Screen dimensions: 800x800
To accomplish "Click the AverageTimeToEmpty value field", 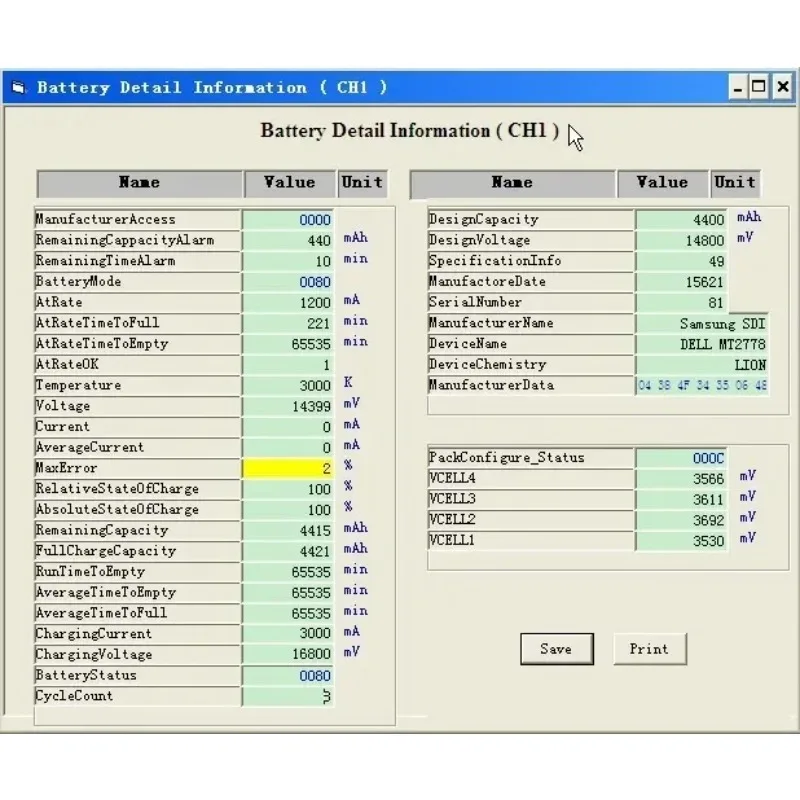I will pos(288,592).
